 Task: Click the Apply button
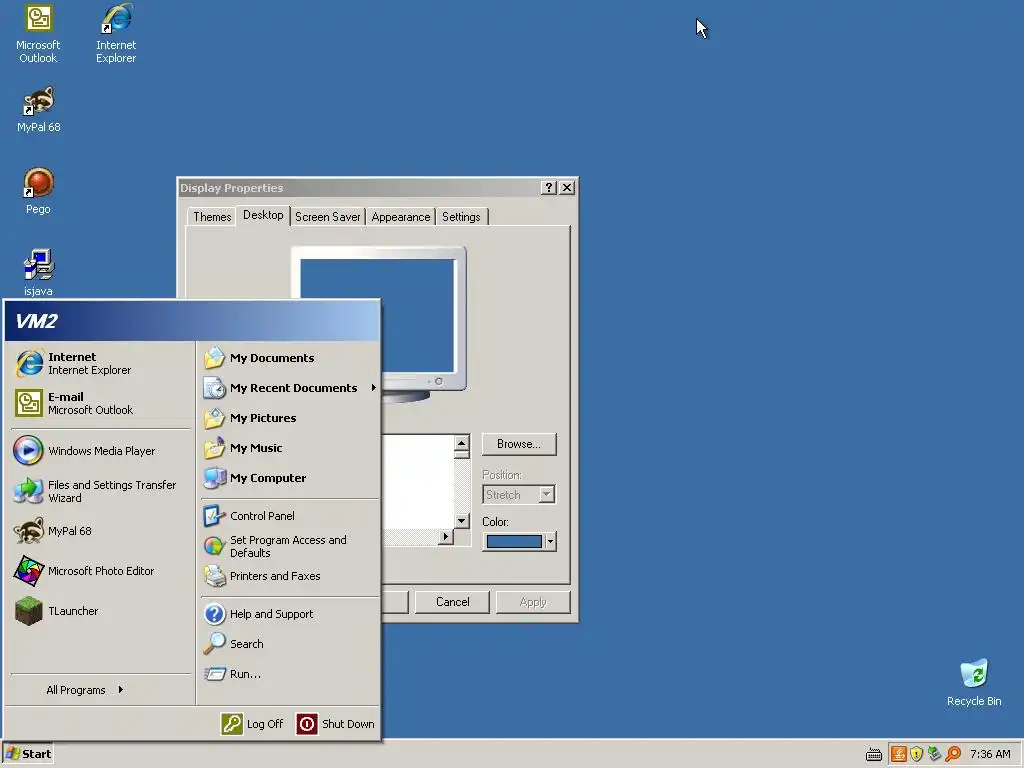(533, 602)
